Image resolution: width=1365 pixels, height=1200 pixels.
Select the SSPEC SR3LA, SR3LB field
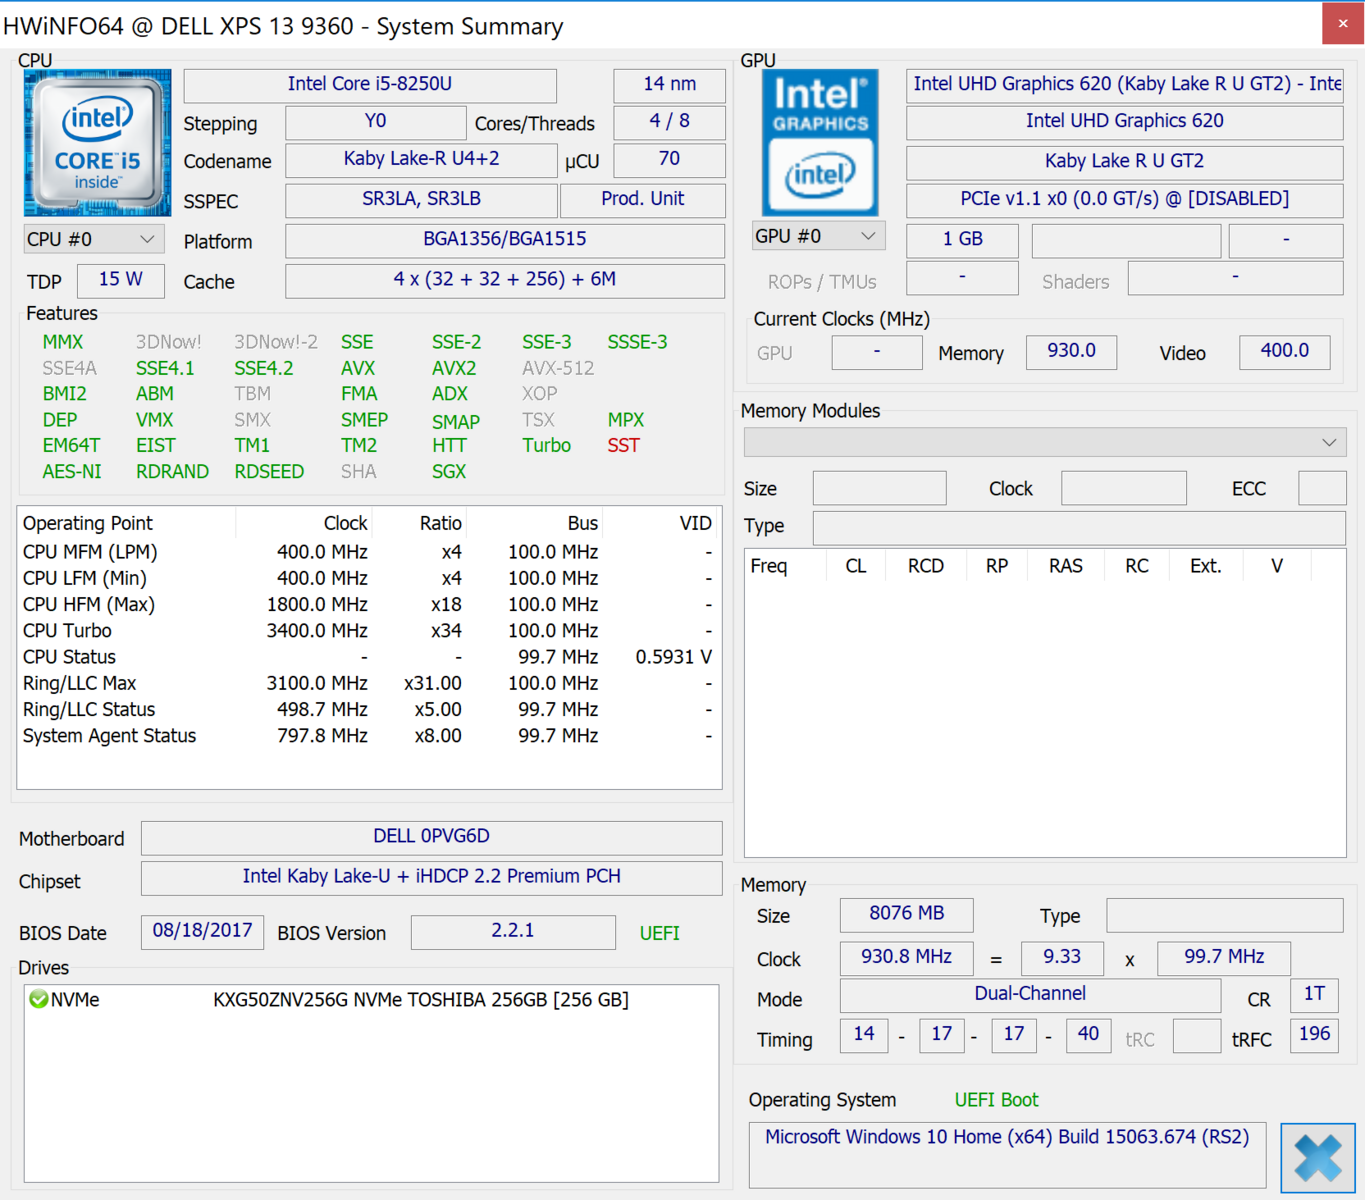pos(421,200)
